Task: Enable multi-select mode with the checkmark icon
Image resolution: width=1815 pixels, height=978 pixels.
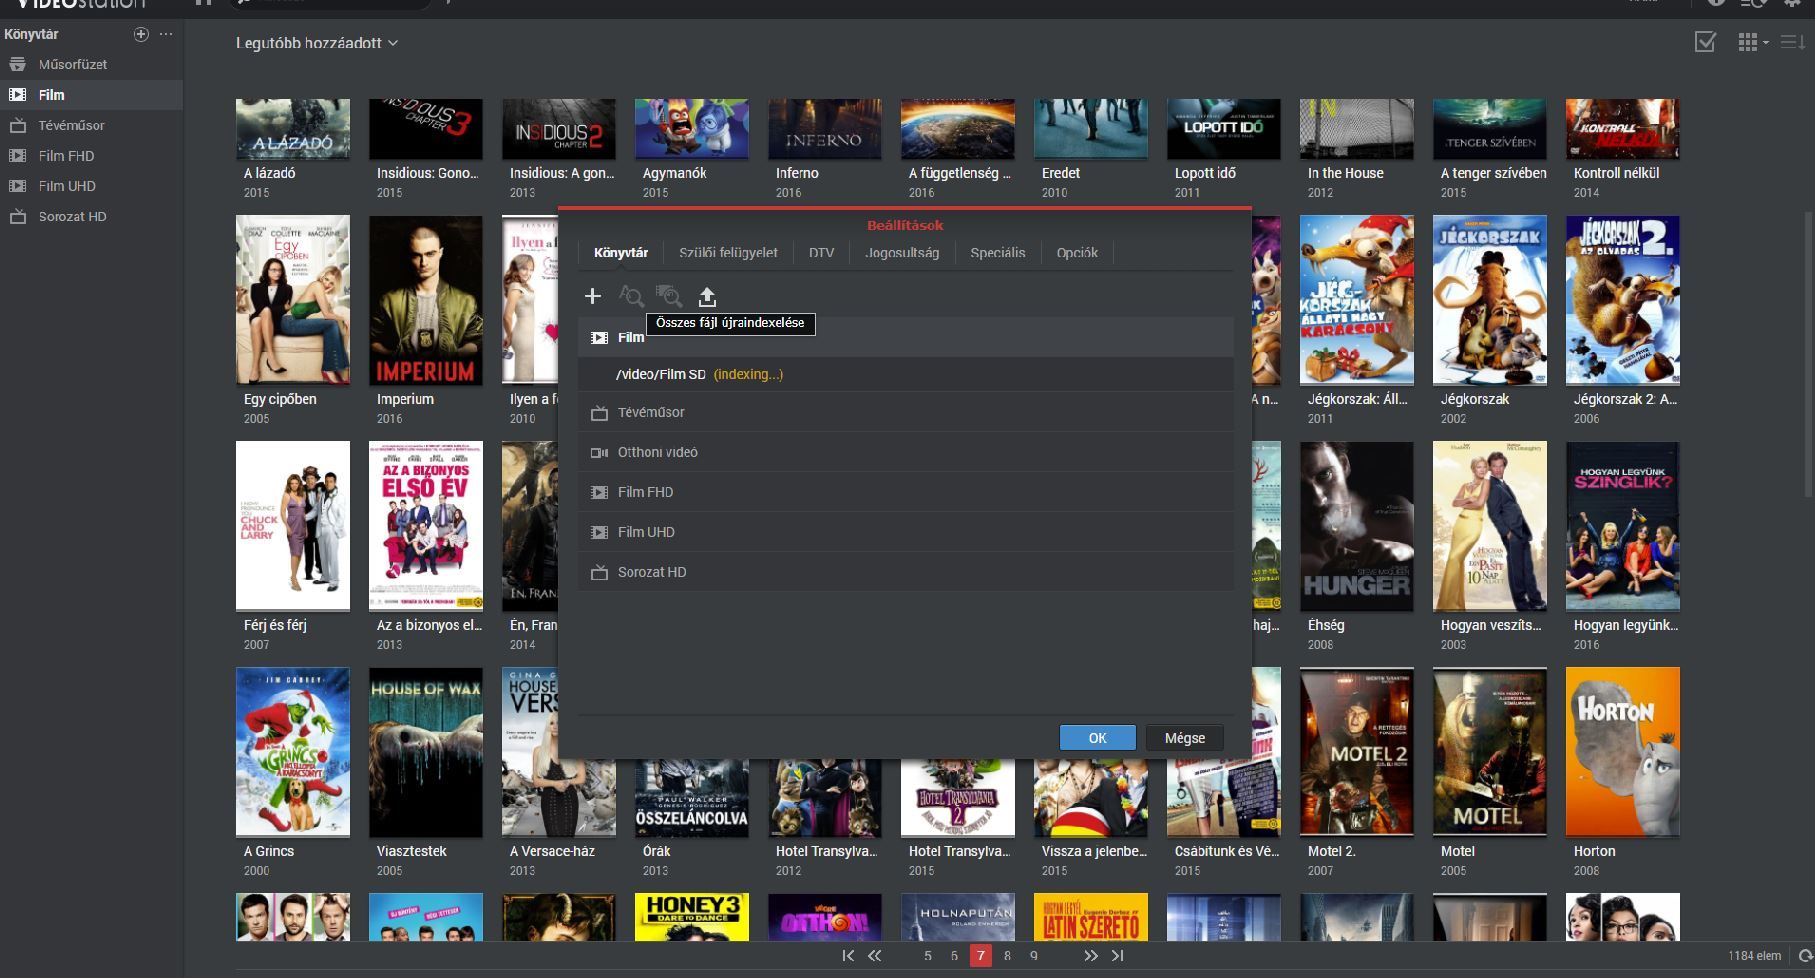Action: [x=1705, y=42]
